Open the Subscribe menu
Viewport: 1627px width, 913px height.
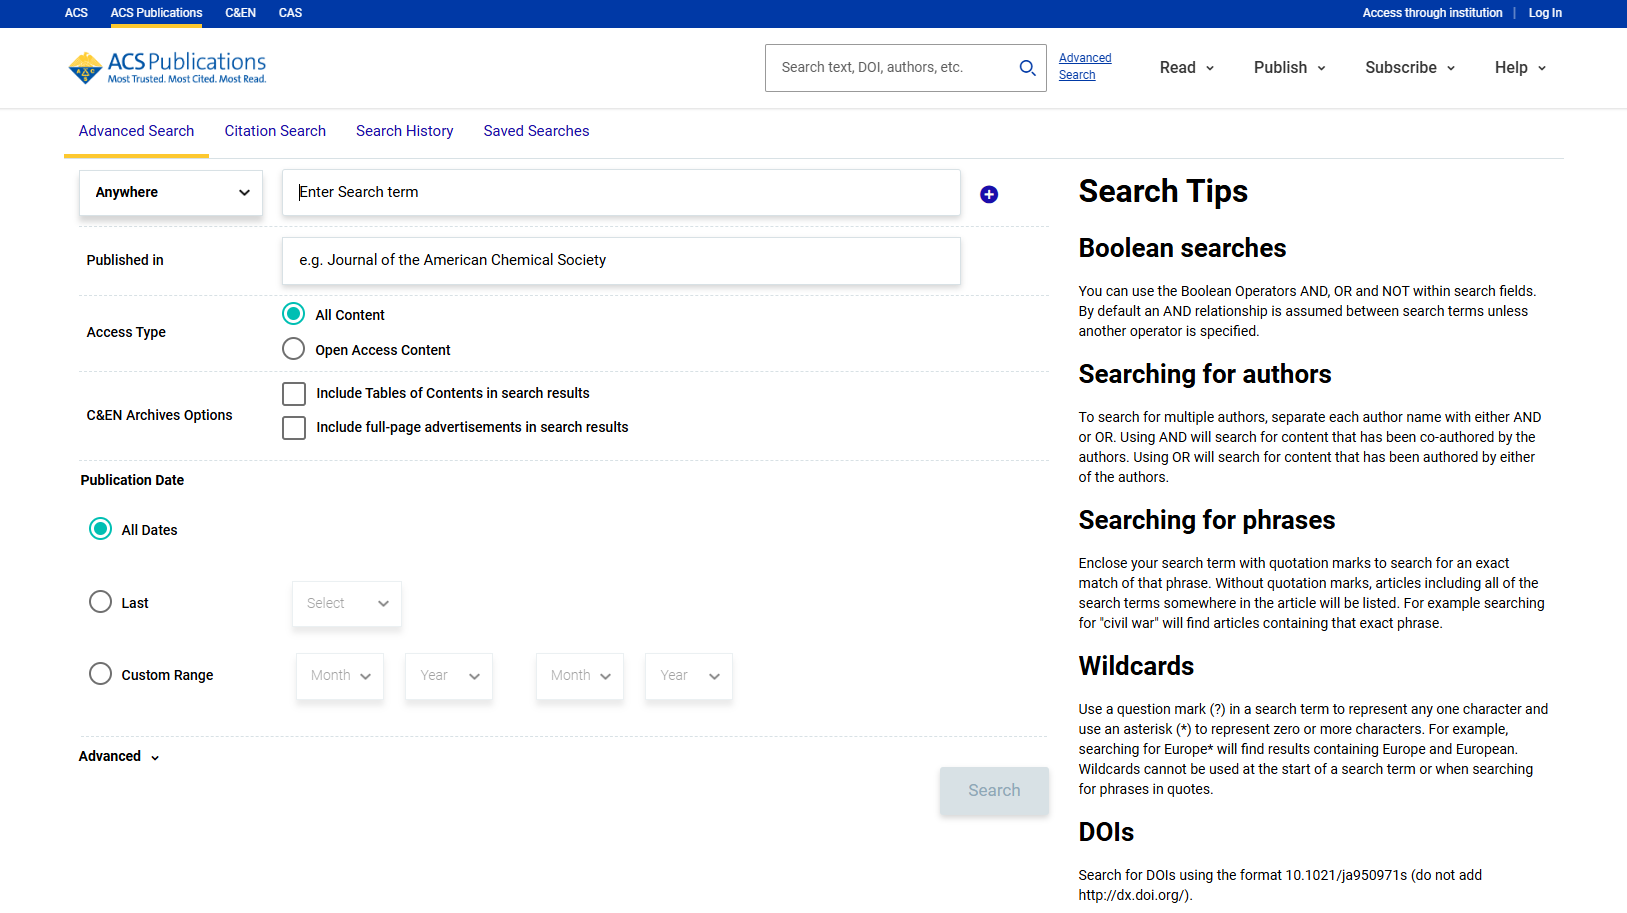[x=1410, y=68]
